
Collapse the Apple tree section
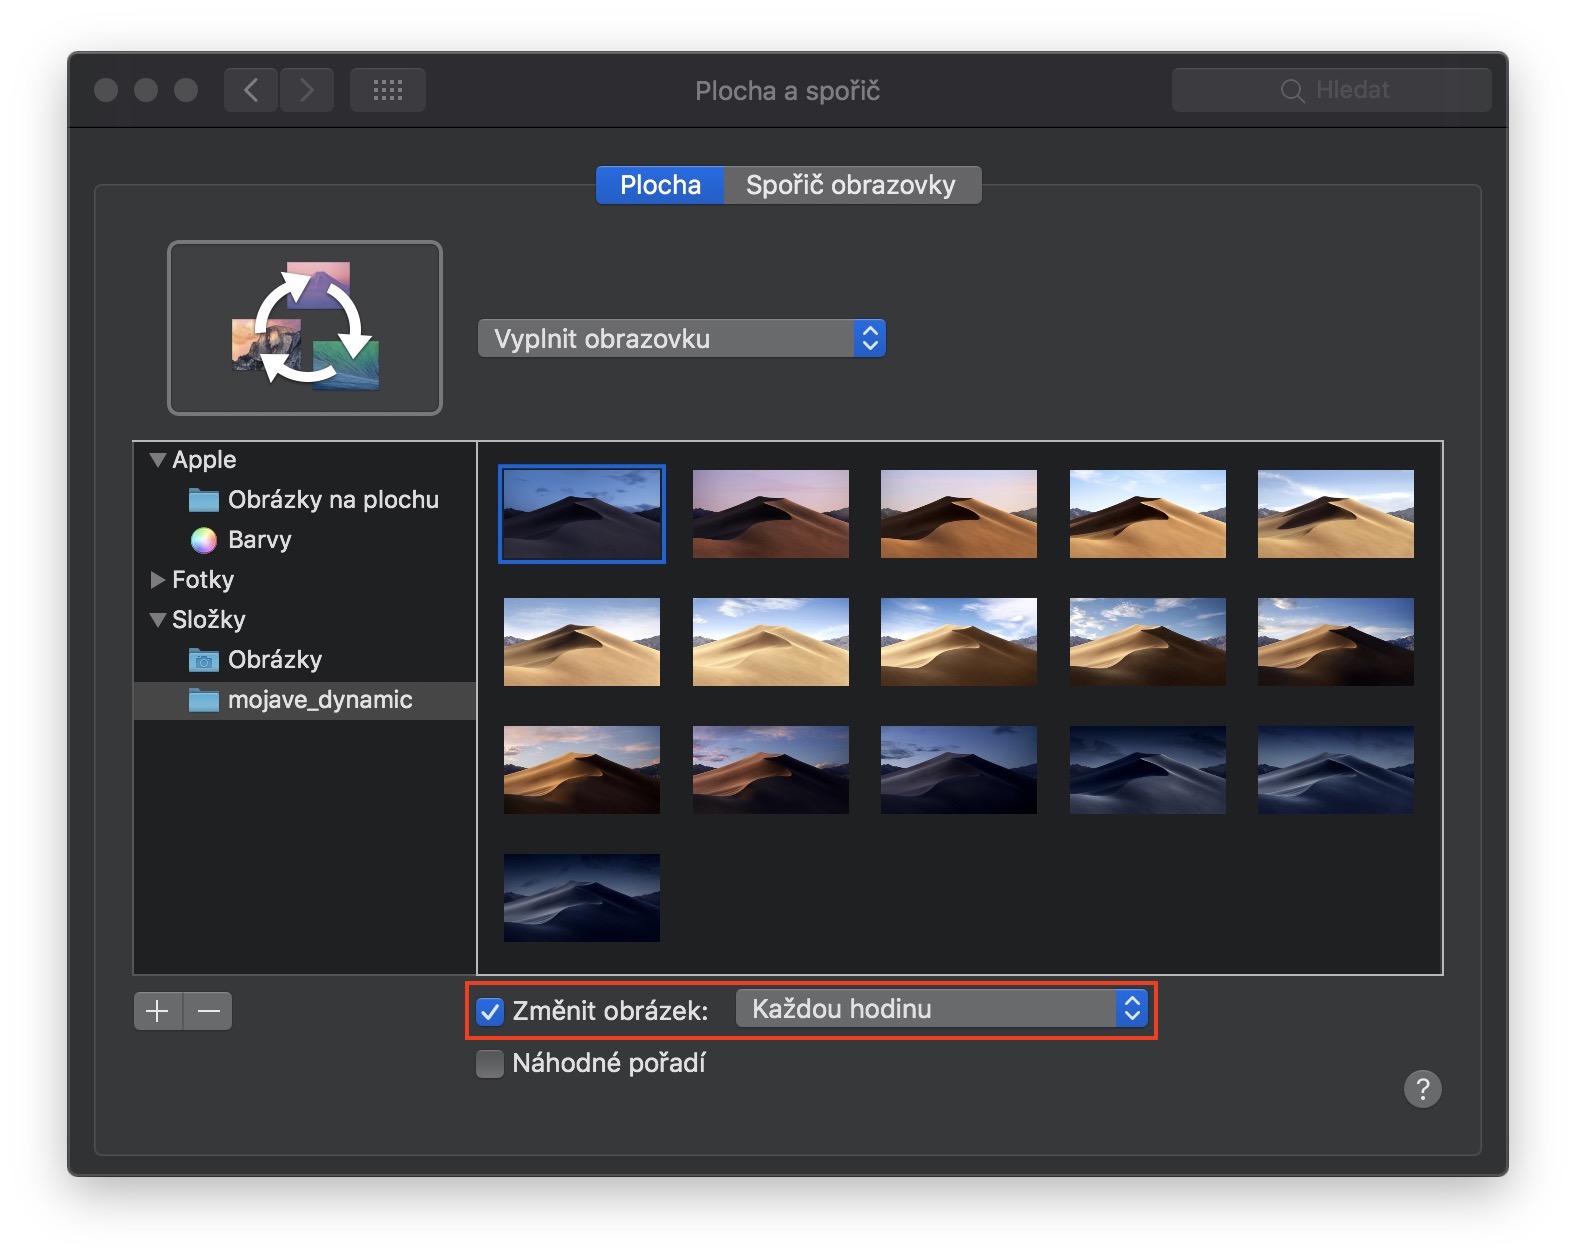157,460
